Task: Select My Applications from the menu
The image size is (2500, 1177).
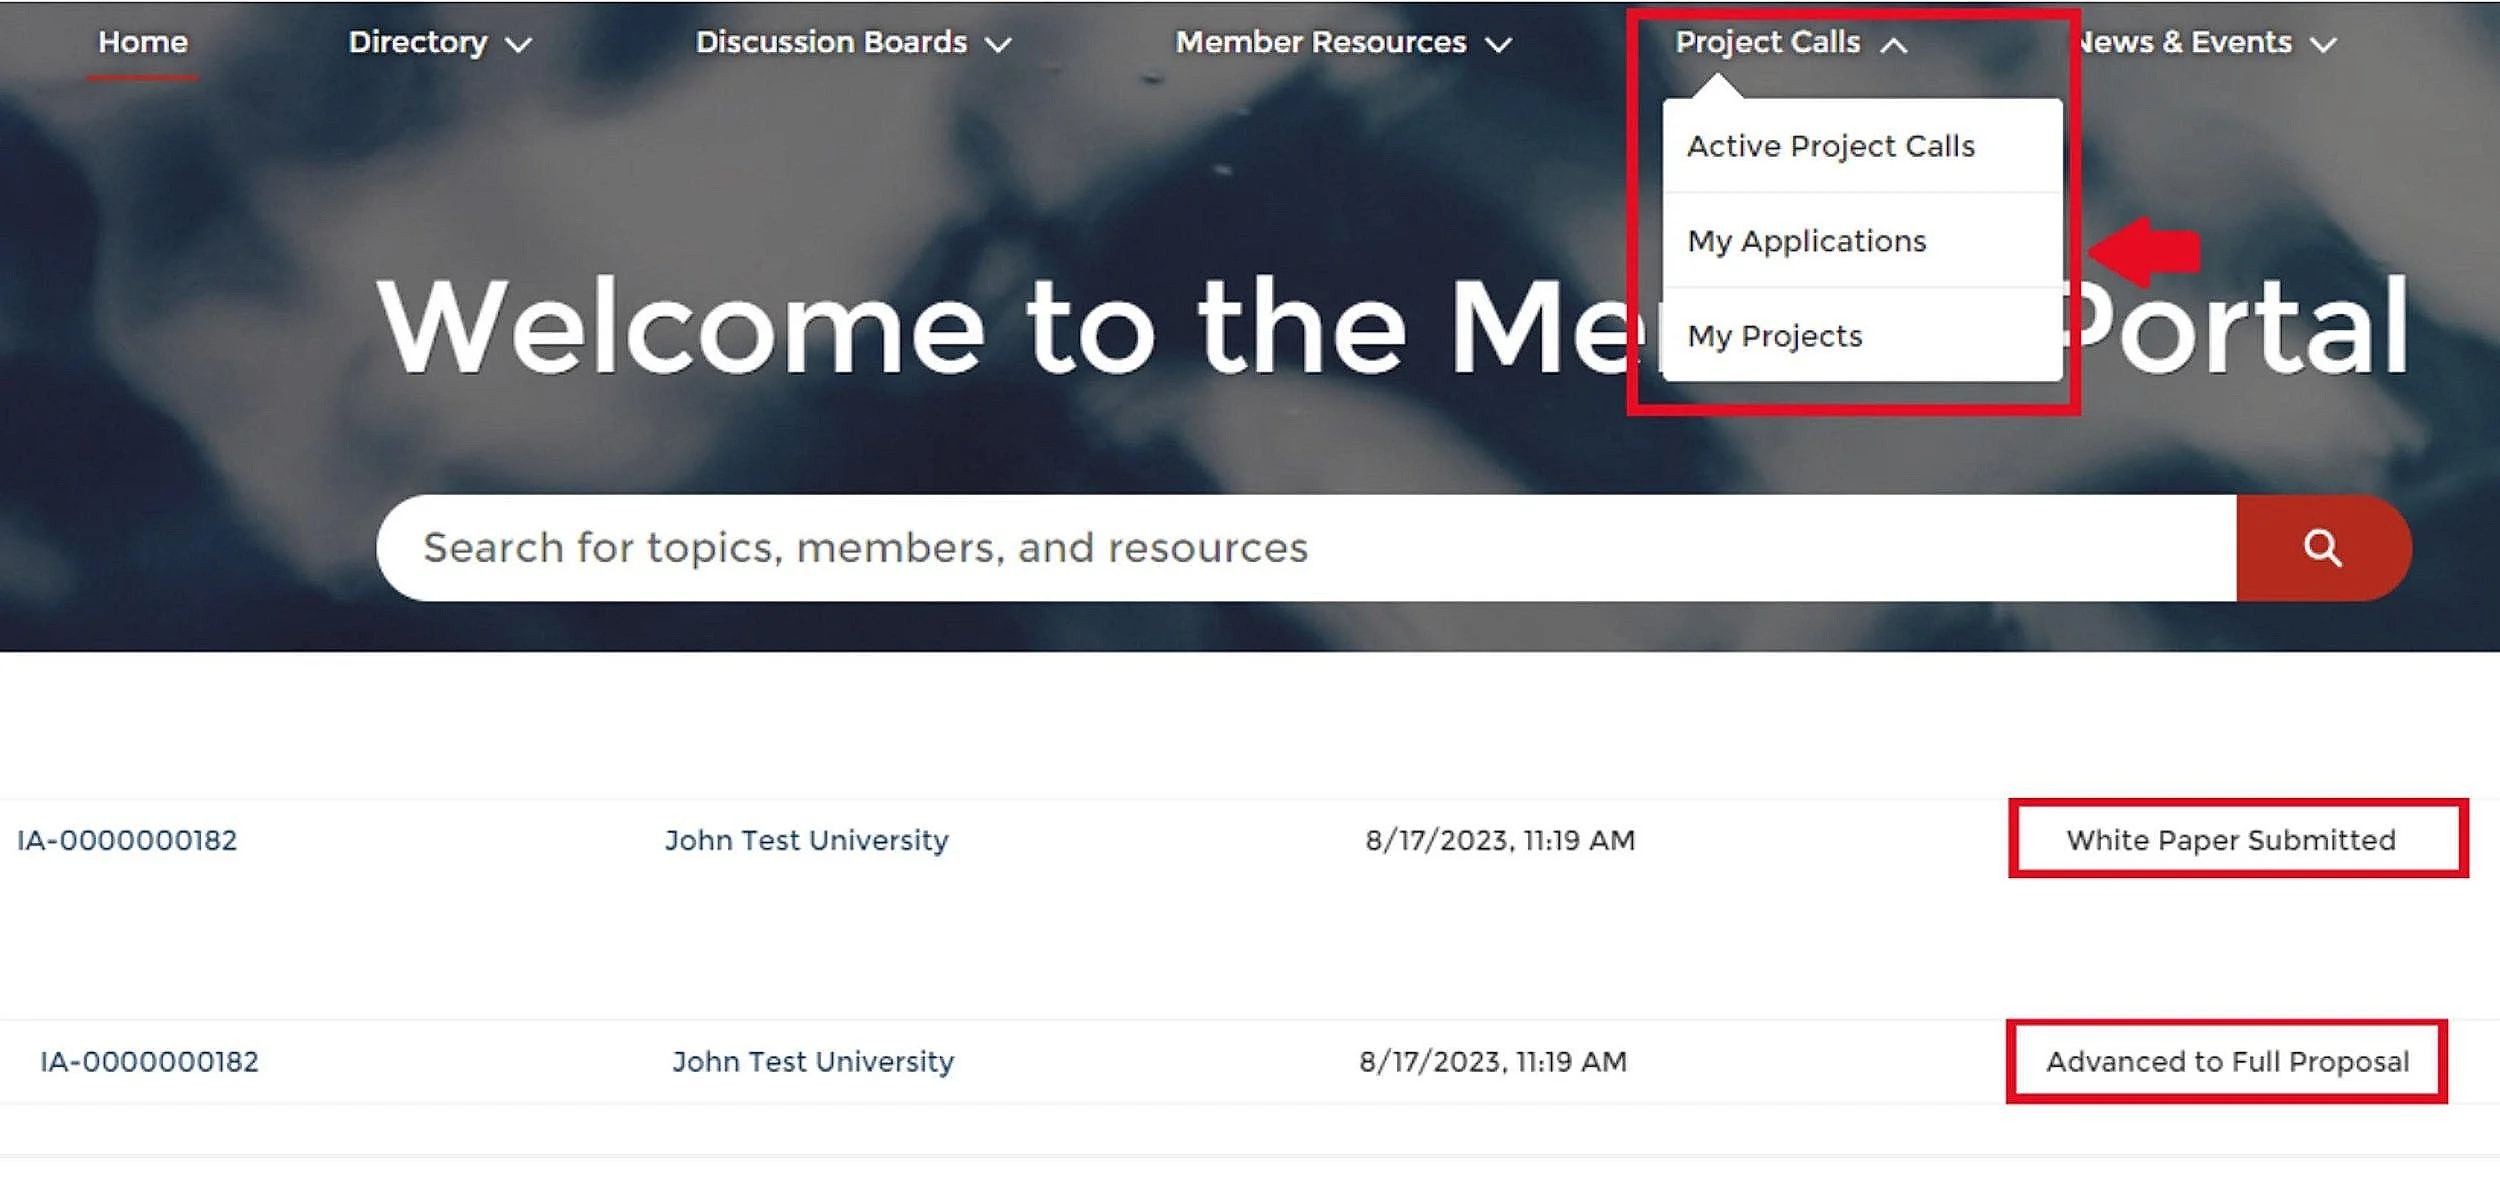Action: click(1806, 241)
